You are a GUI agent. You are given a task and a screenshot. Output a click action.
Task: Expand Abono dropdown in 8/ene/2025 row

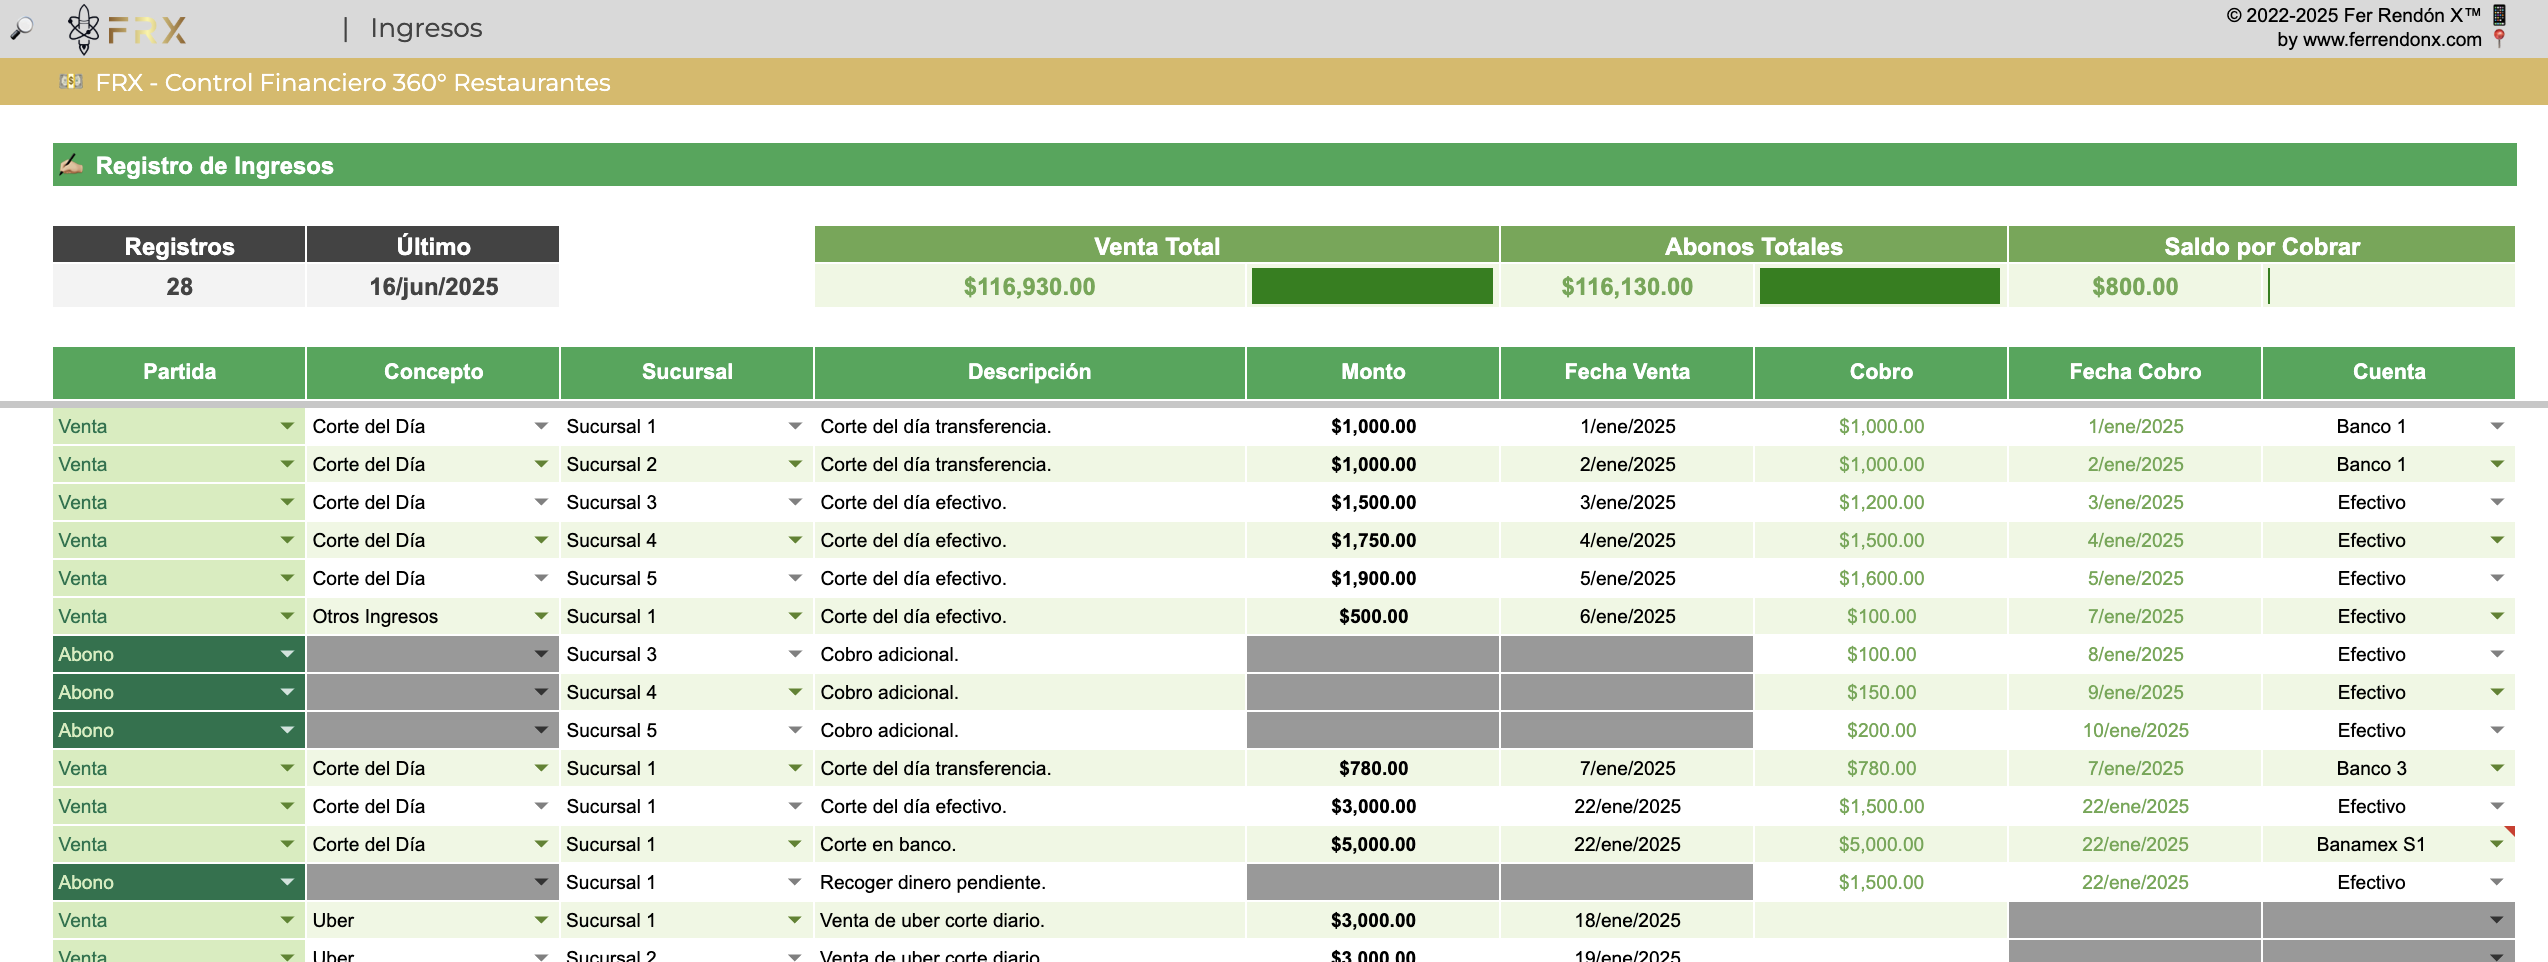(x=287, y=654)
